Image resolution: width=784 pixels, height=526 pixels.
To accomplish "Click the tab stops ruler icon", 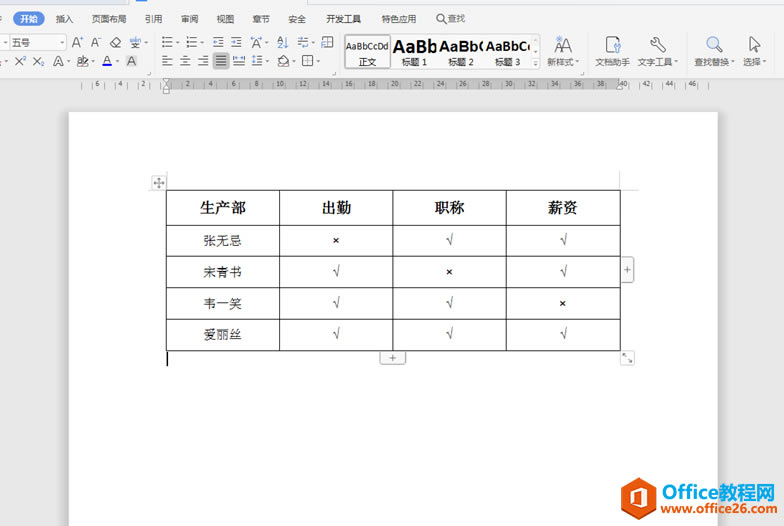I will tap(328, 42).
